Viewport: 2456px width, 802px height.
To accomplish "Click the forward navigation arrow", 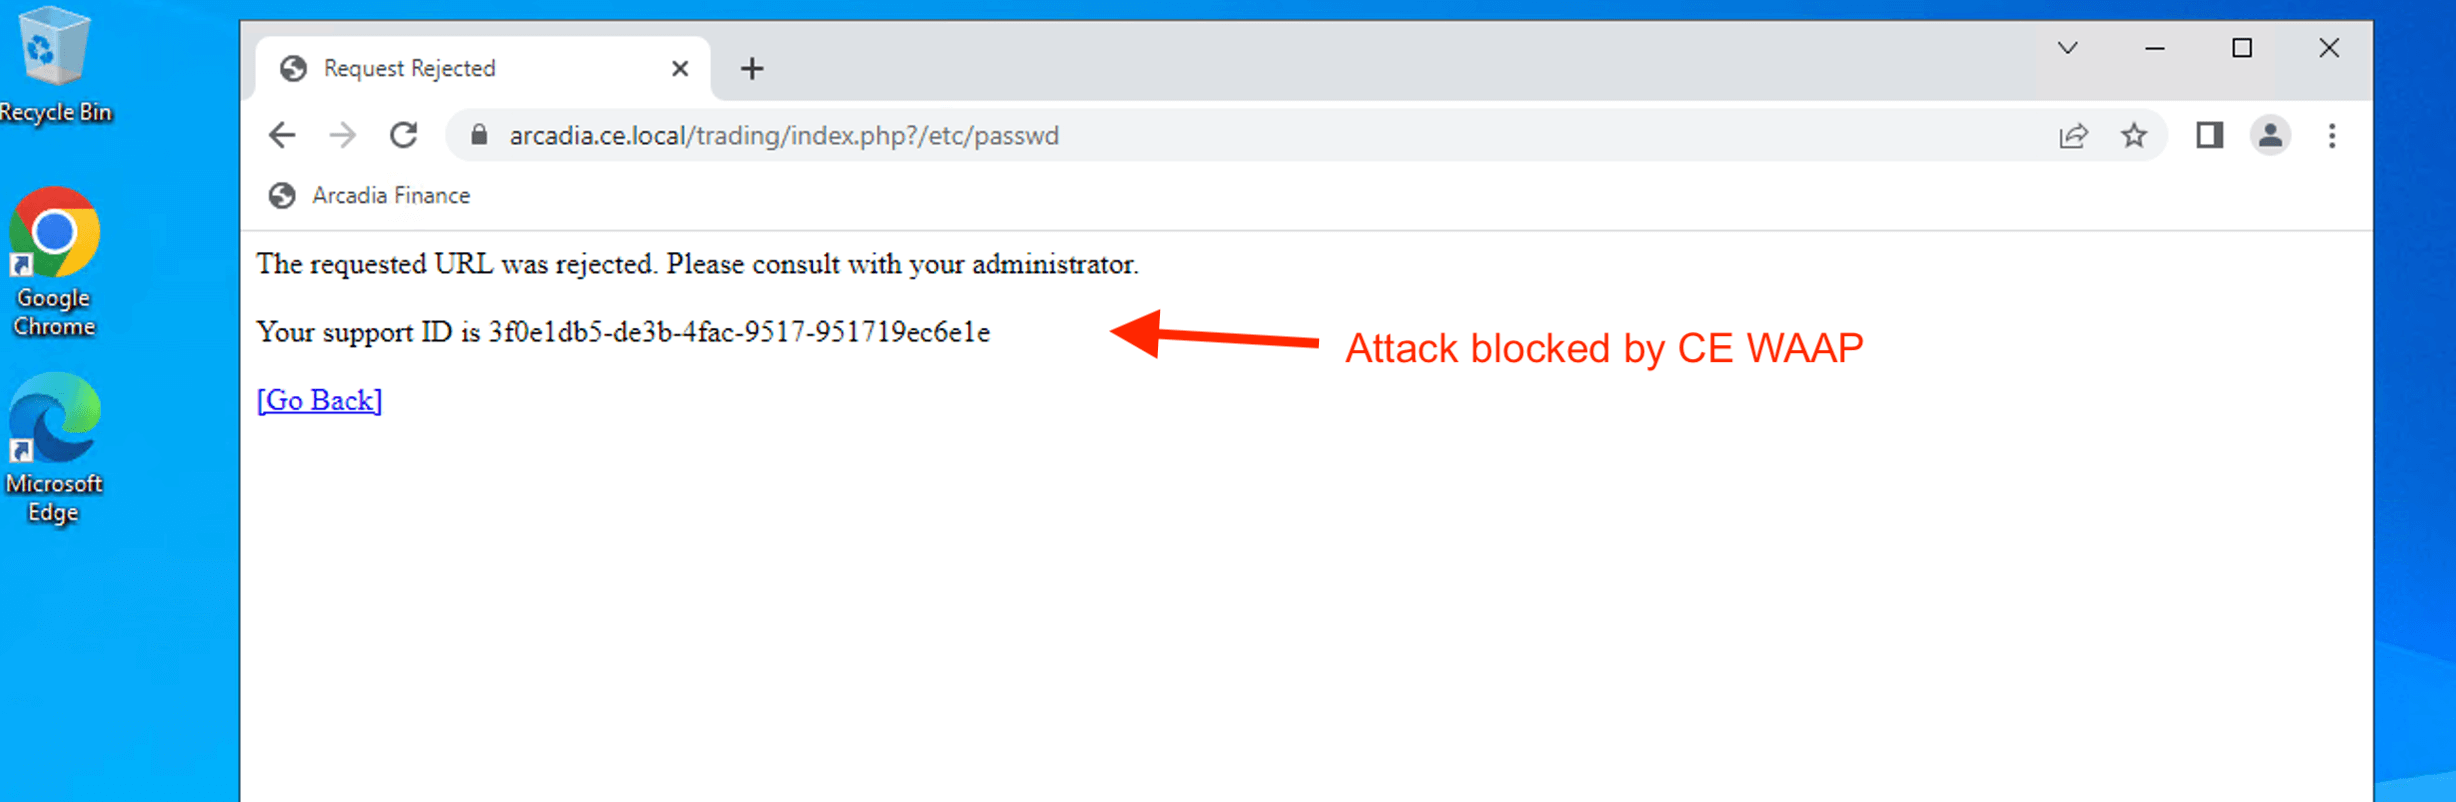I will click(x=343, y=135).
